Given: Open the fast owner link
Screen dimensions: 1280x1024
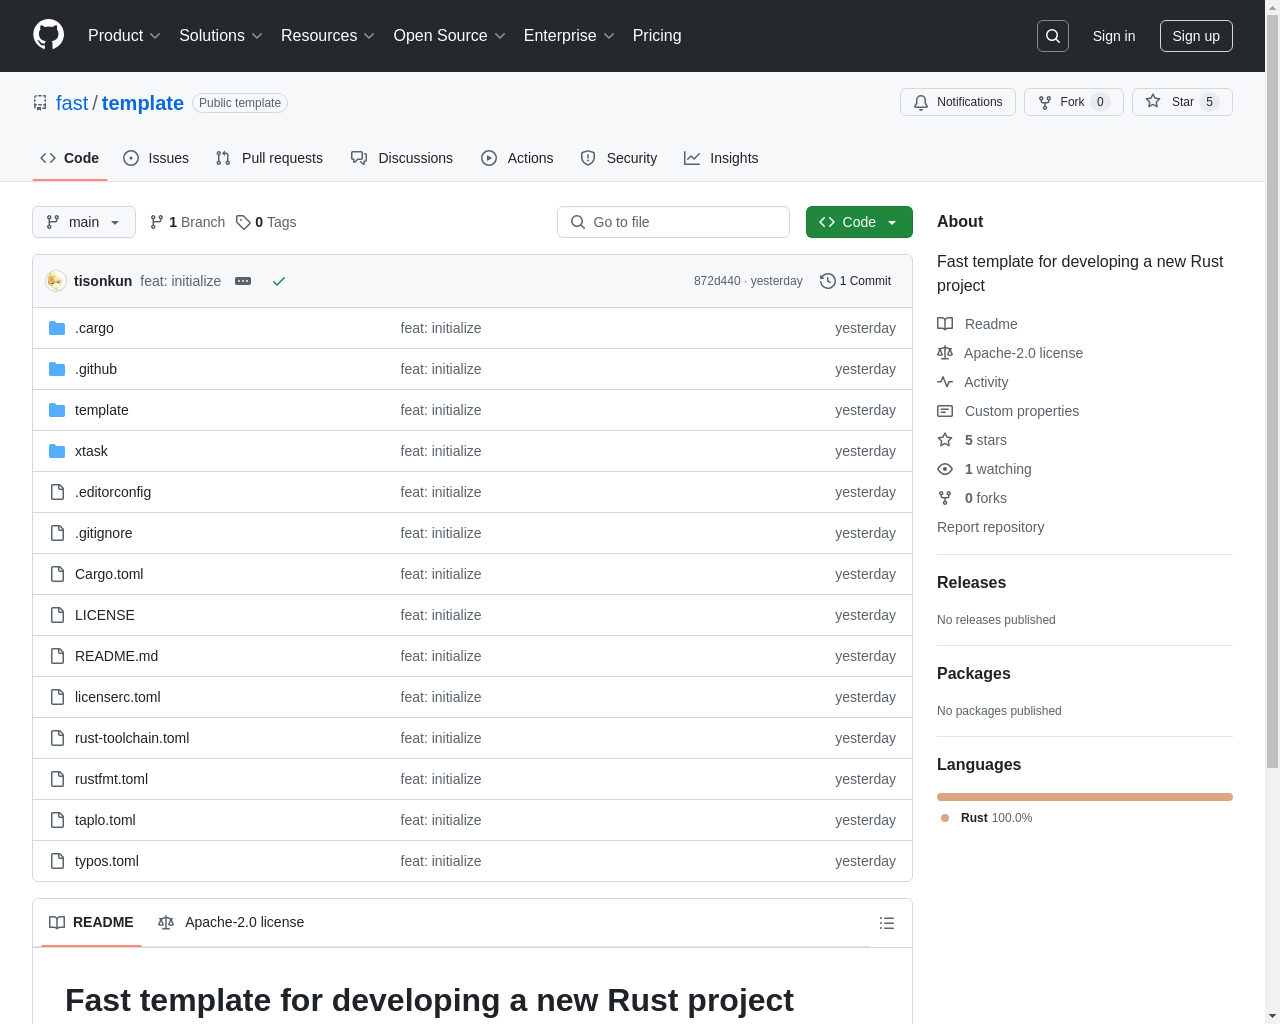Looking at the screenshot, I should 72,103.
